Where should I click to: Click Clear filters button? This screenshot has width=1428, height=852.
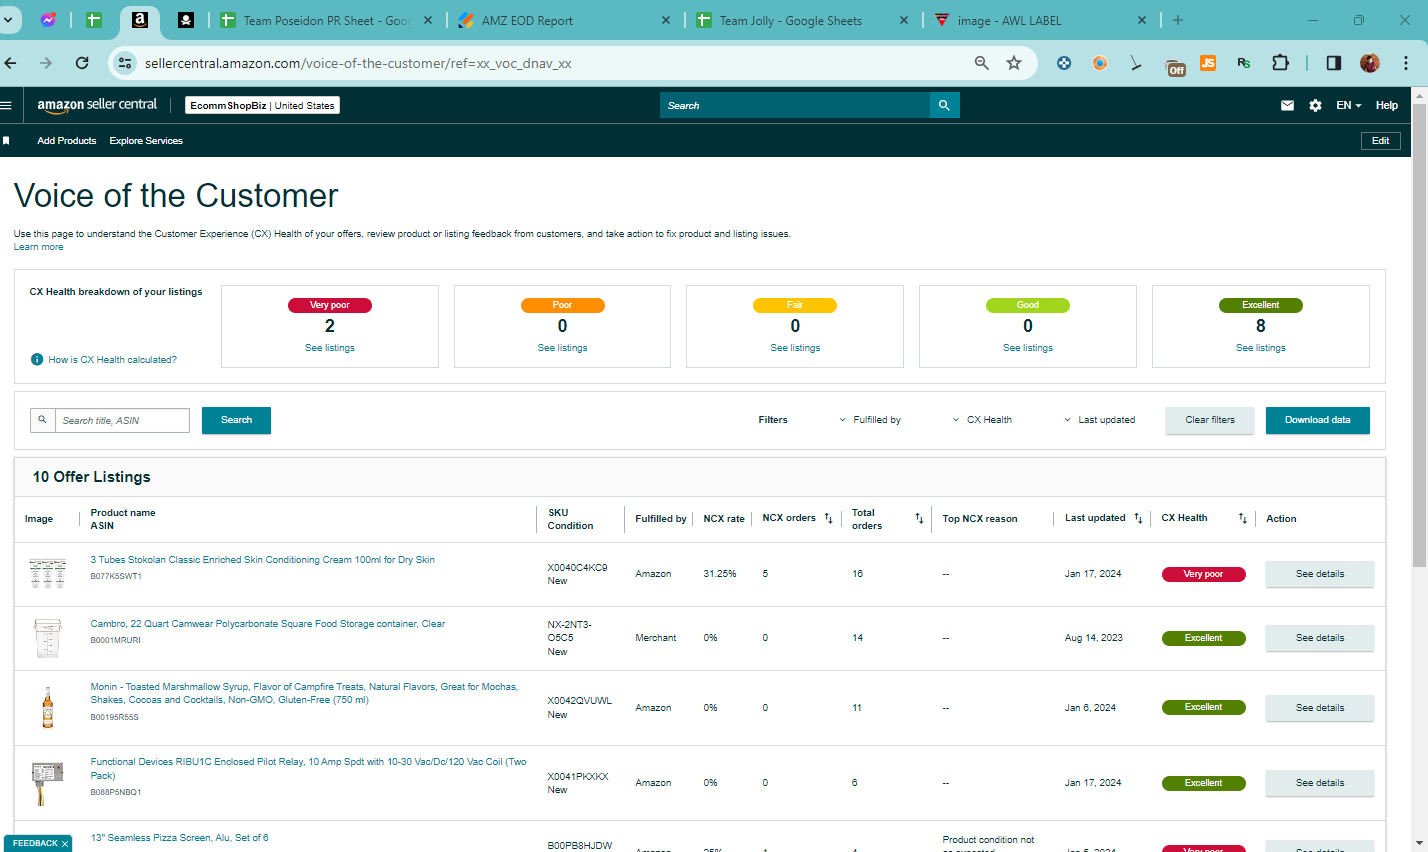(1209, 420)
